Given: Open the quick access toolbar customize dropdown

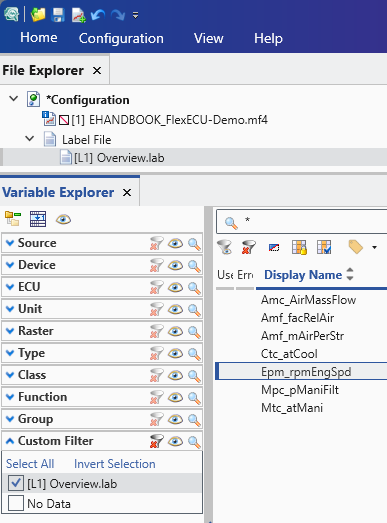Looking at the screenshot, I should point(135,15).
